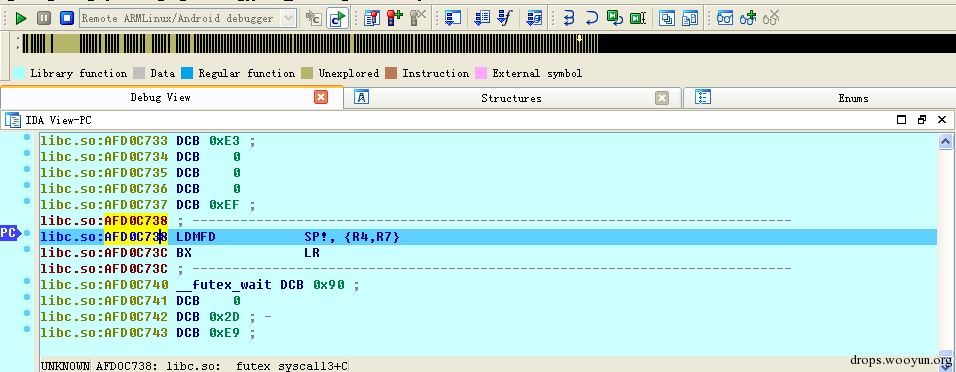The width and height of the screenshot is (956, 372).
Task: Click the __futex_wait label
Action: (x=225, y=285)
